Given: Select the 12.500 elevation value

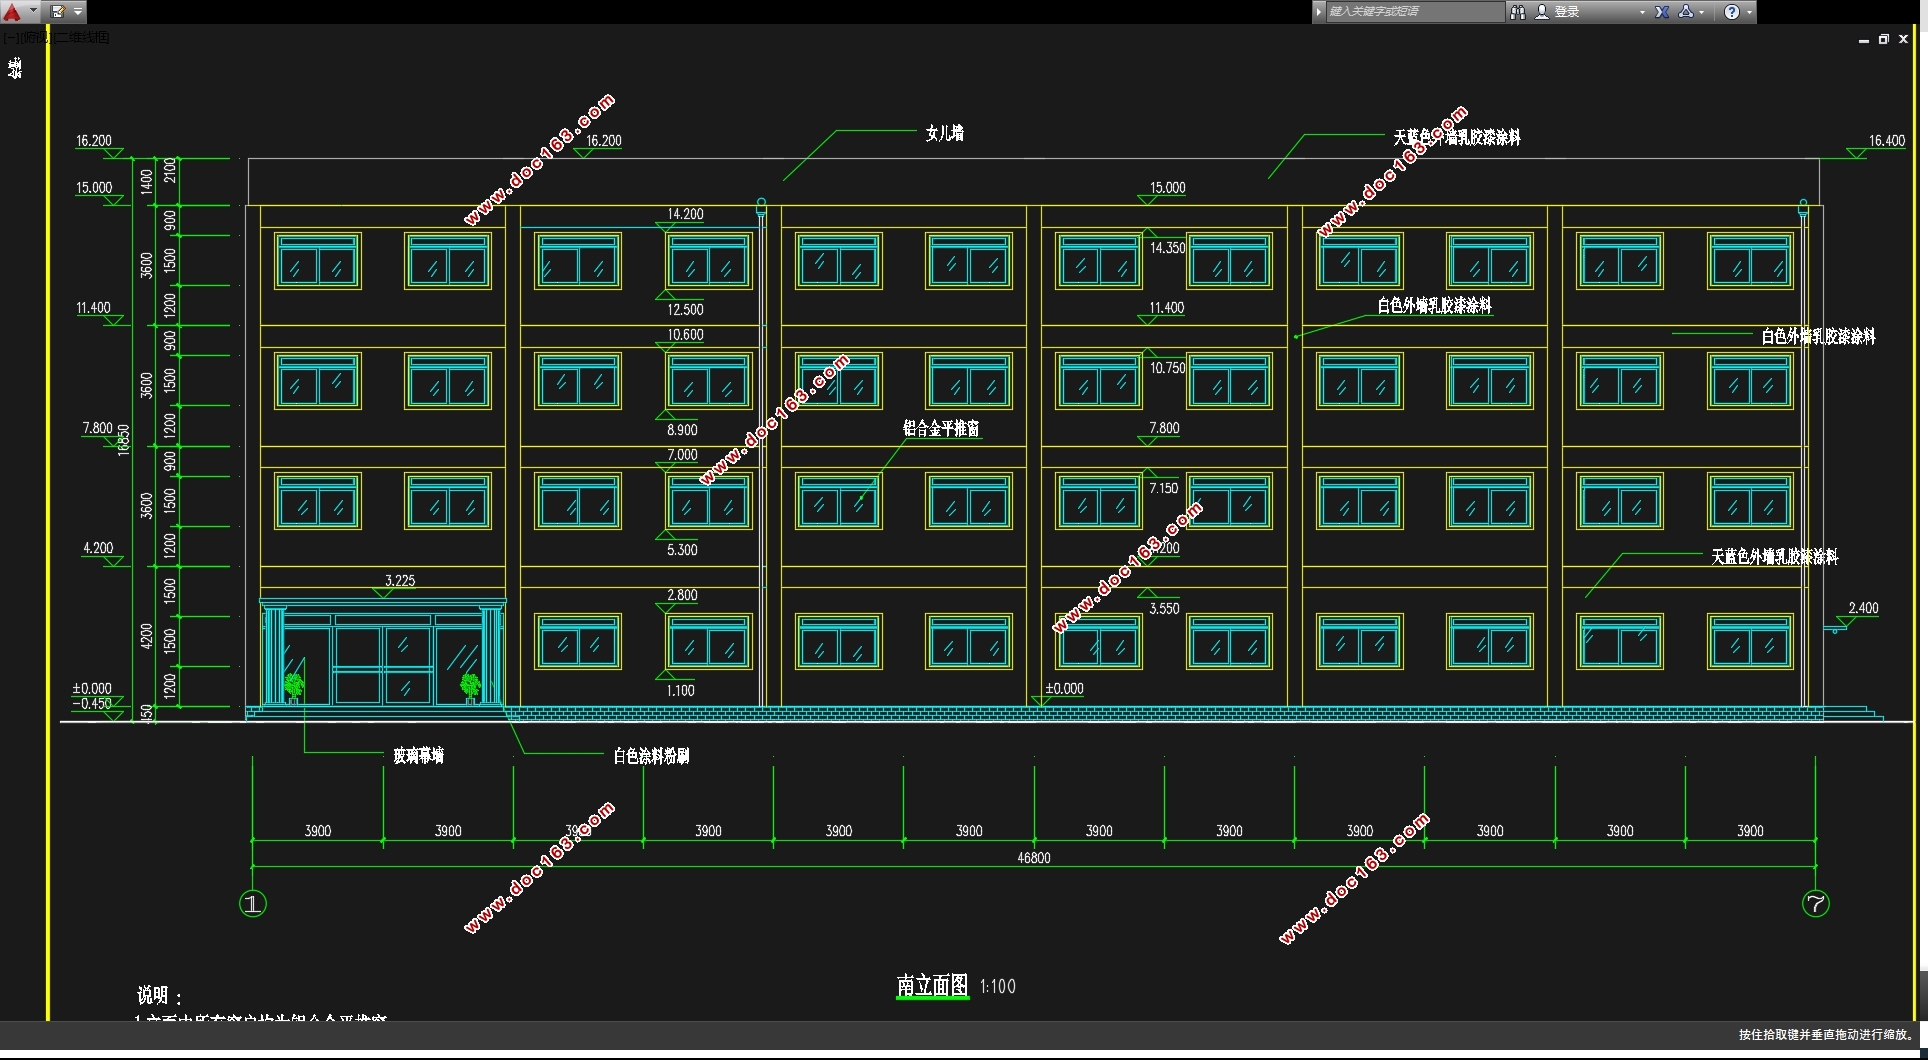Looking at the screenshot, I should pos(685,310).
